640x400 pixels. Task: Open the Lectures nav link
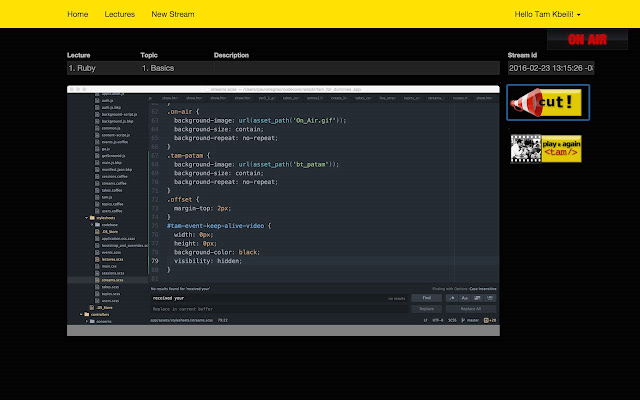pos(120,14)
